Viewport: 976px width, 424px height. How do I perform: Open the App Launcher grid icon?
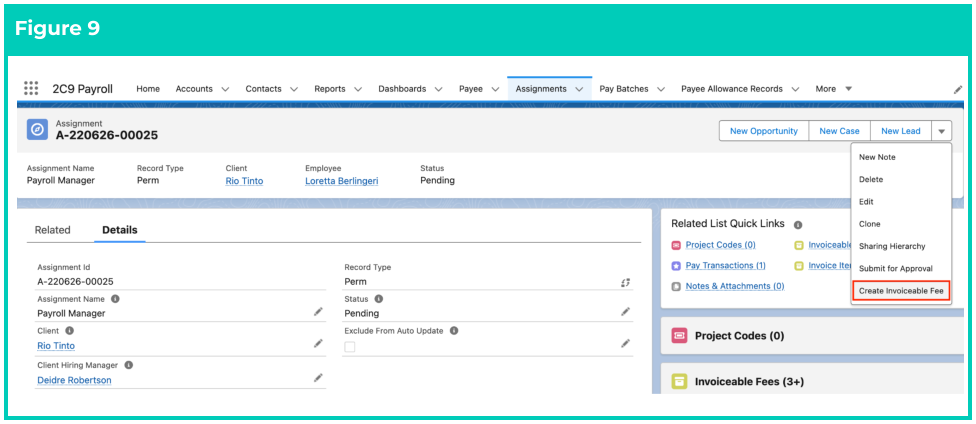(31, 88)
